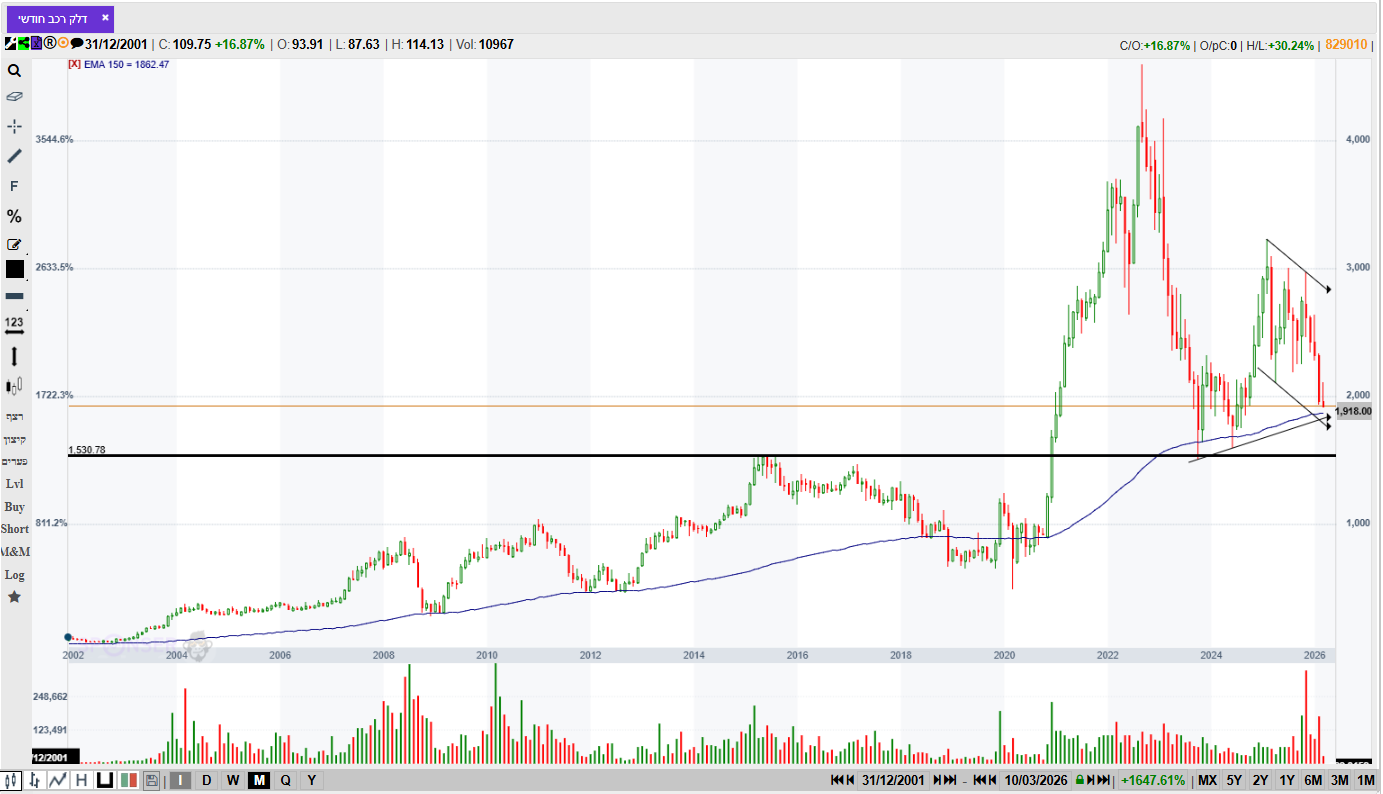Click the green share icon
The width and height of the screenshot is (1383, 794).
[23, 44]
